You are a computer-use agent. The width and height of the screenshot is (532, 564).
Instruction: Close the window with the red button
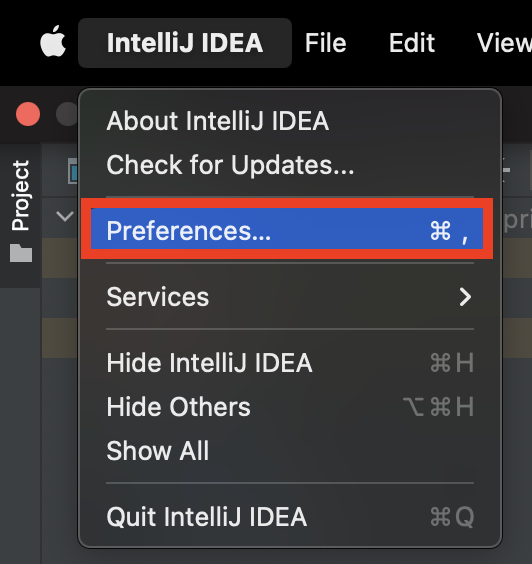tap(28, 114)
